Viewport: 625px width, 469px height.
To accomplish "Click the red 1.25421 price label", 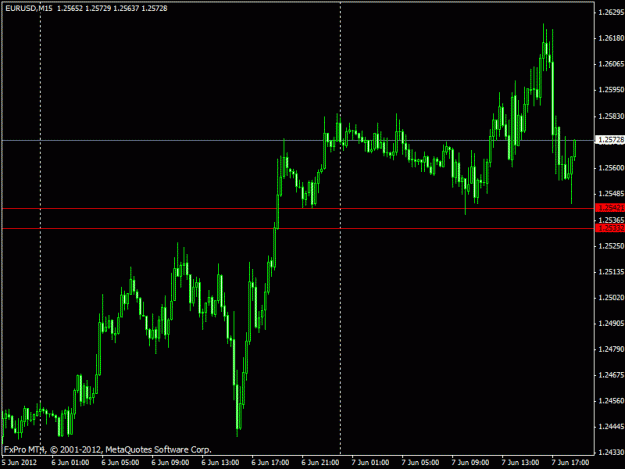I will (610, 208).
